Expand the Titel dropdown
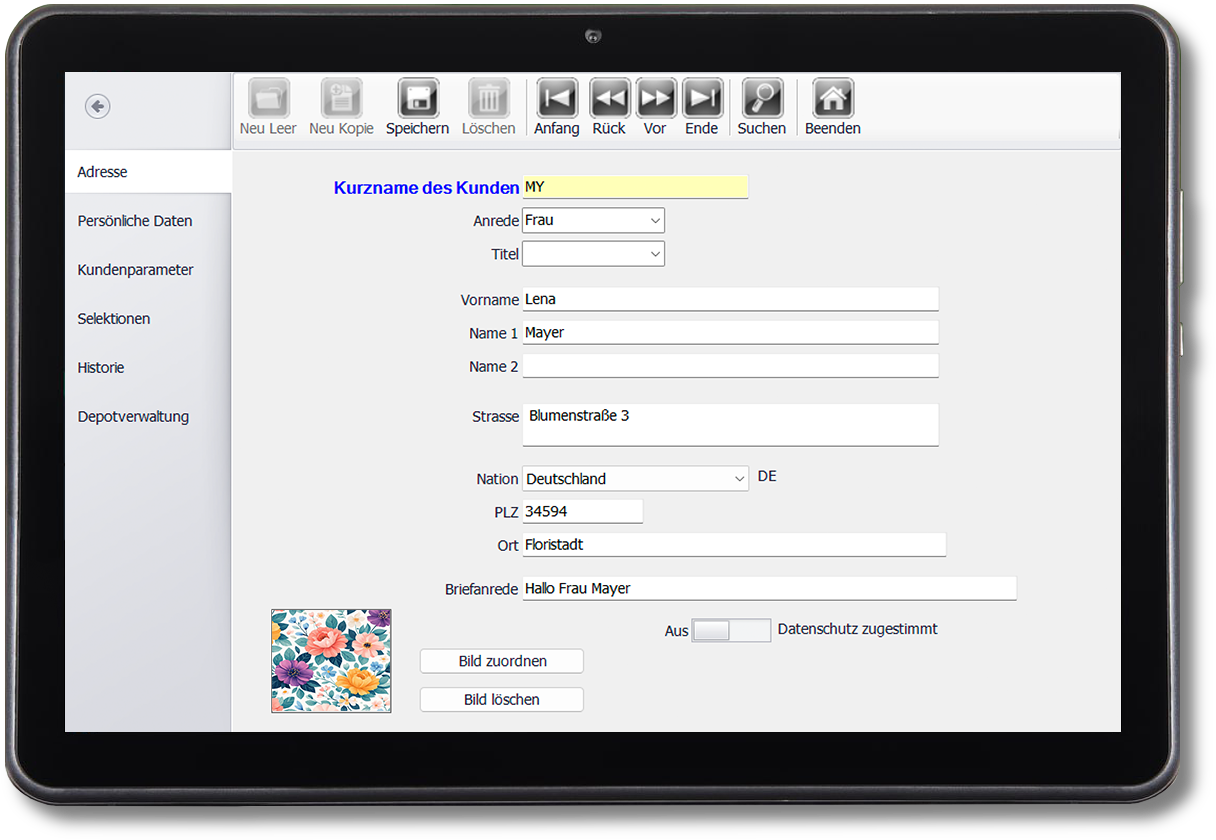Screen dimensions: 1216x840 click(x=593, y=255)
